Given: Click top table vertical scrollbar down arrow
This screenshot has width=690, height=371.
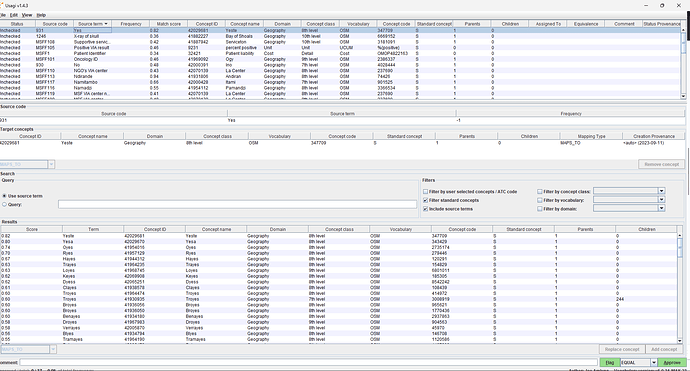Looking at the screenshot, I should [683, 96].
